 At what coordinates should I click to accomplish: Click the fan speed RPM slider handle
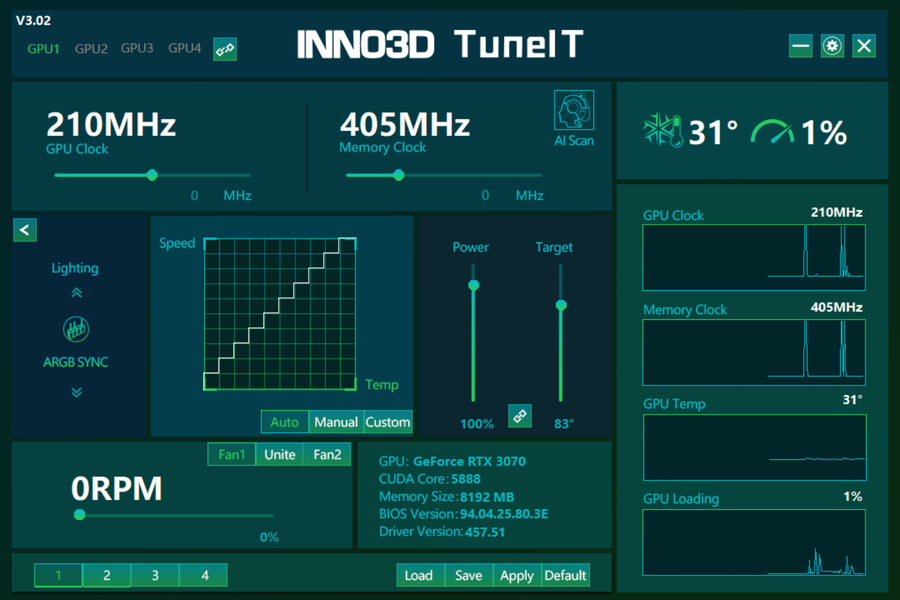(x=80, y=514)
